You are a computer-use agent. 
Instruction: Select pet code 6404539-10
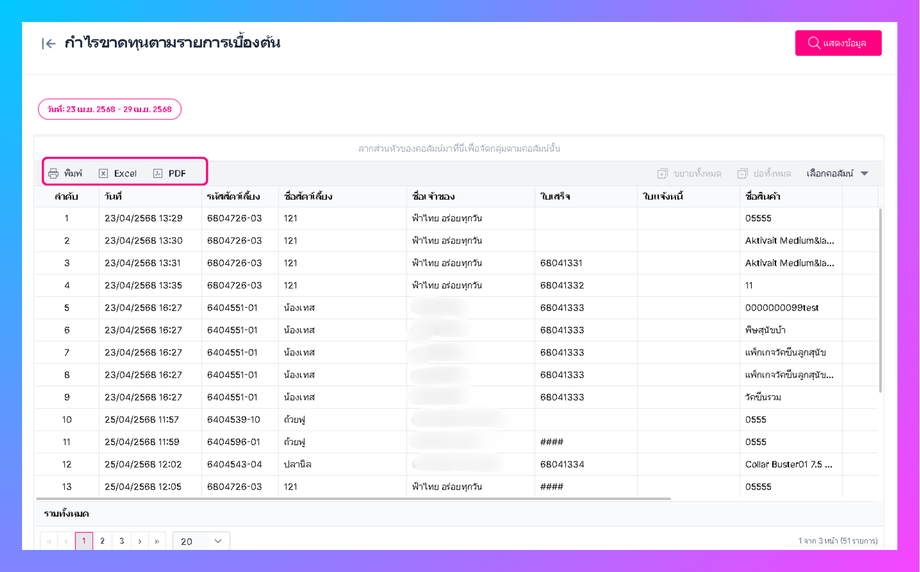[x=234, y=419]
